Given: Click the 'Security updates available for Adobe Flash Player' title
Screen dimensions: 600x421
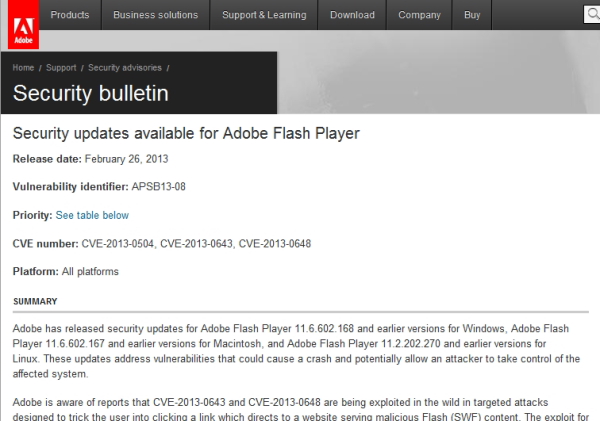Looking at the screenshot, I should coord(185,133).
